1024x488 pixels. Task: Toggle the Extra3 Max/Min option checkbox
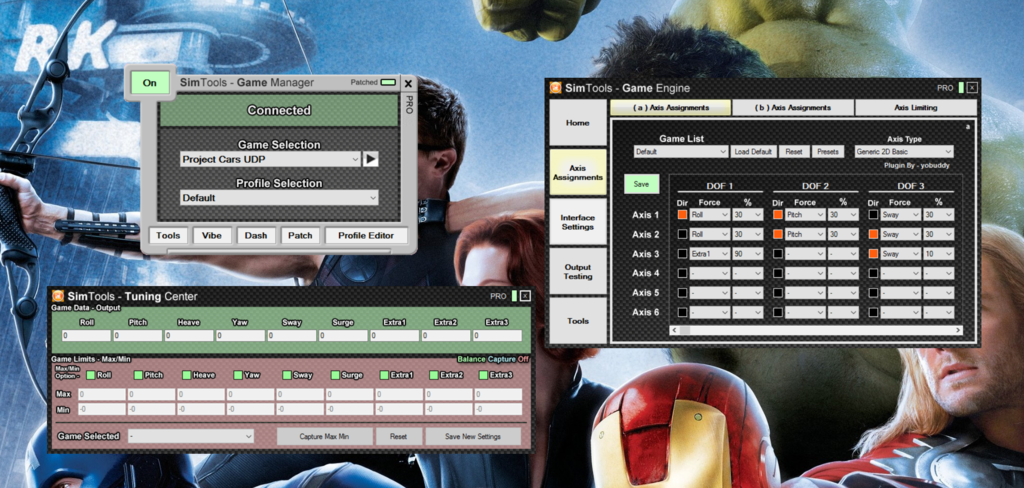(x=483, y=375)
